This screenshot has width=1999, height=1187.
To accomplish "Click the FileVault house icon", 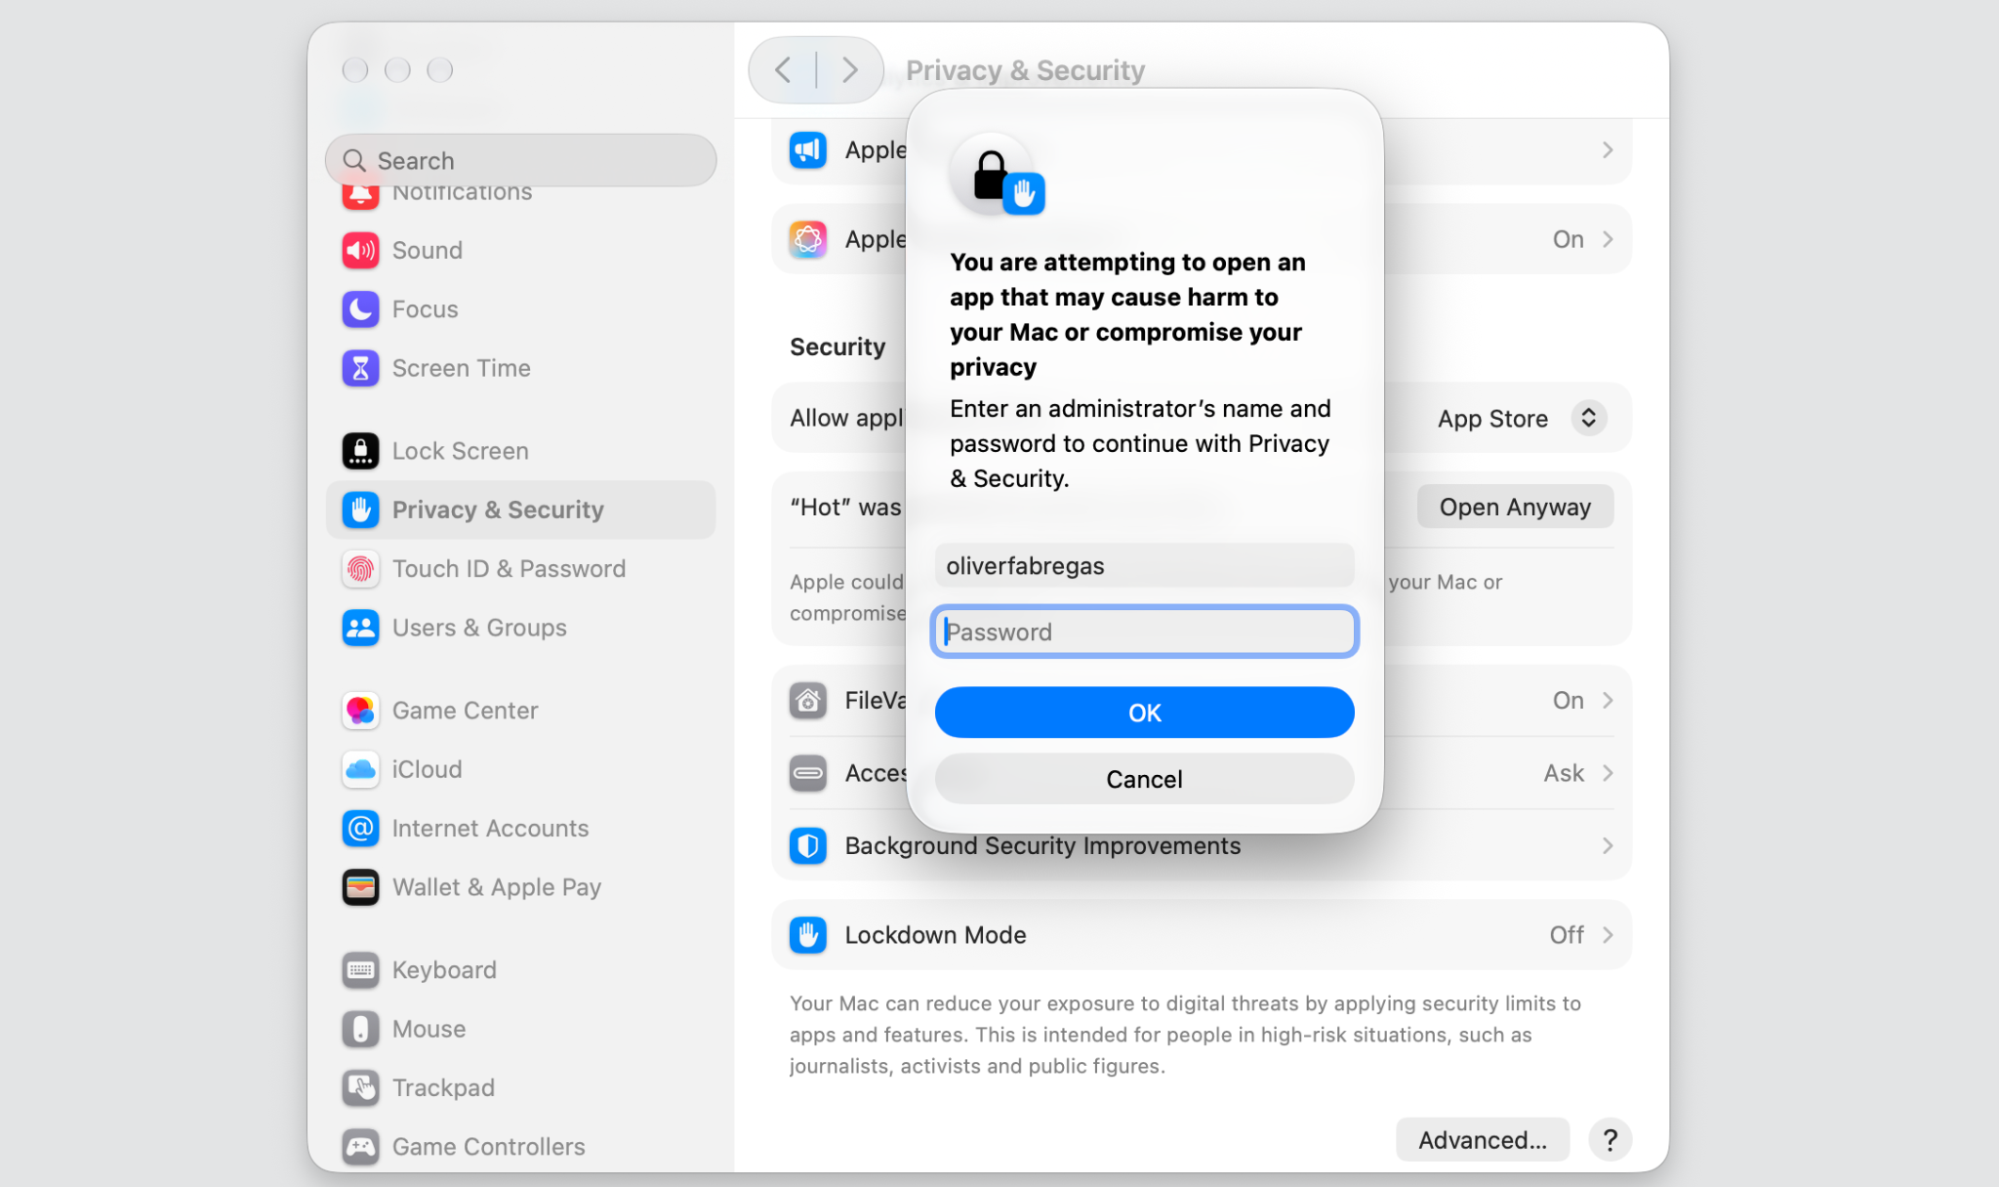I will coord(808,701).
